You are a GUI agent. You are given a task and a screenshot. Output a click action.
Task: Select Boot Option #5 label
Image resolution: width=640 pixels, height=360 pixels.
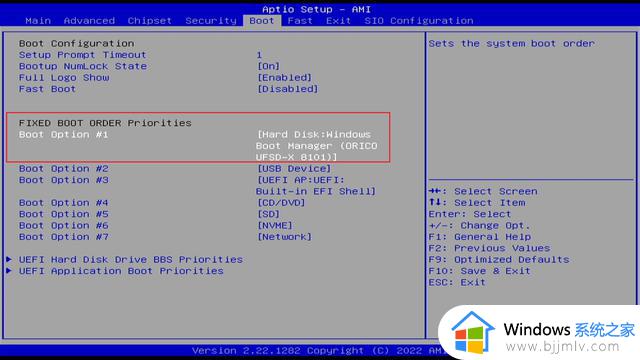63,214
